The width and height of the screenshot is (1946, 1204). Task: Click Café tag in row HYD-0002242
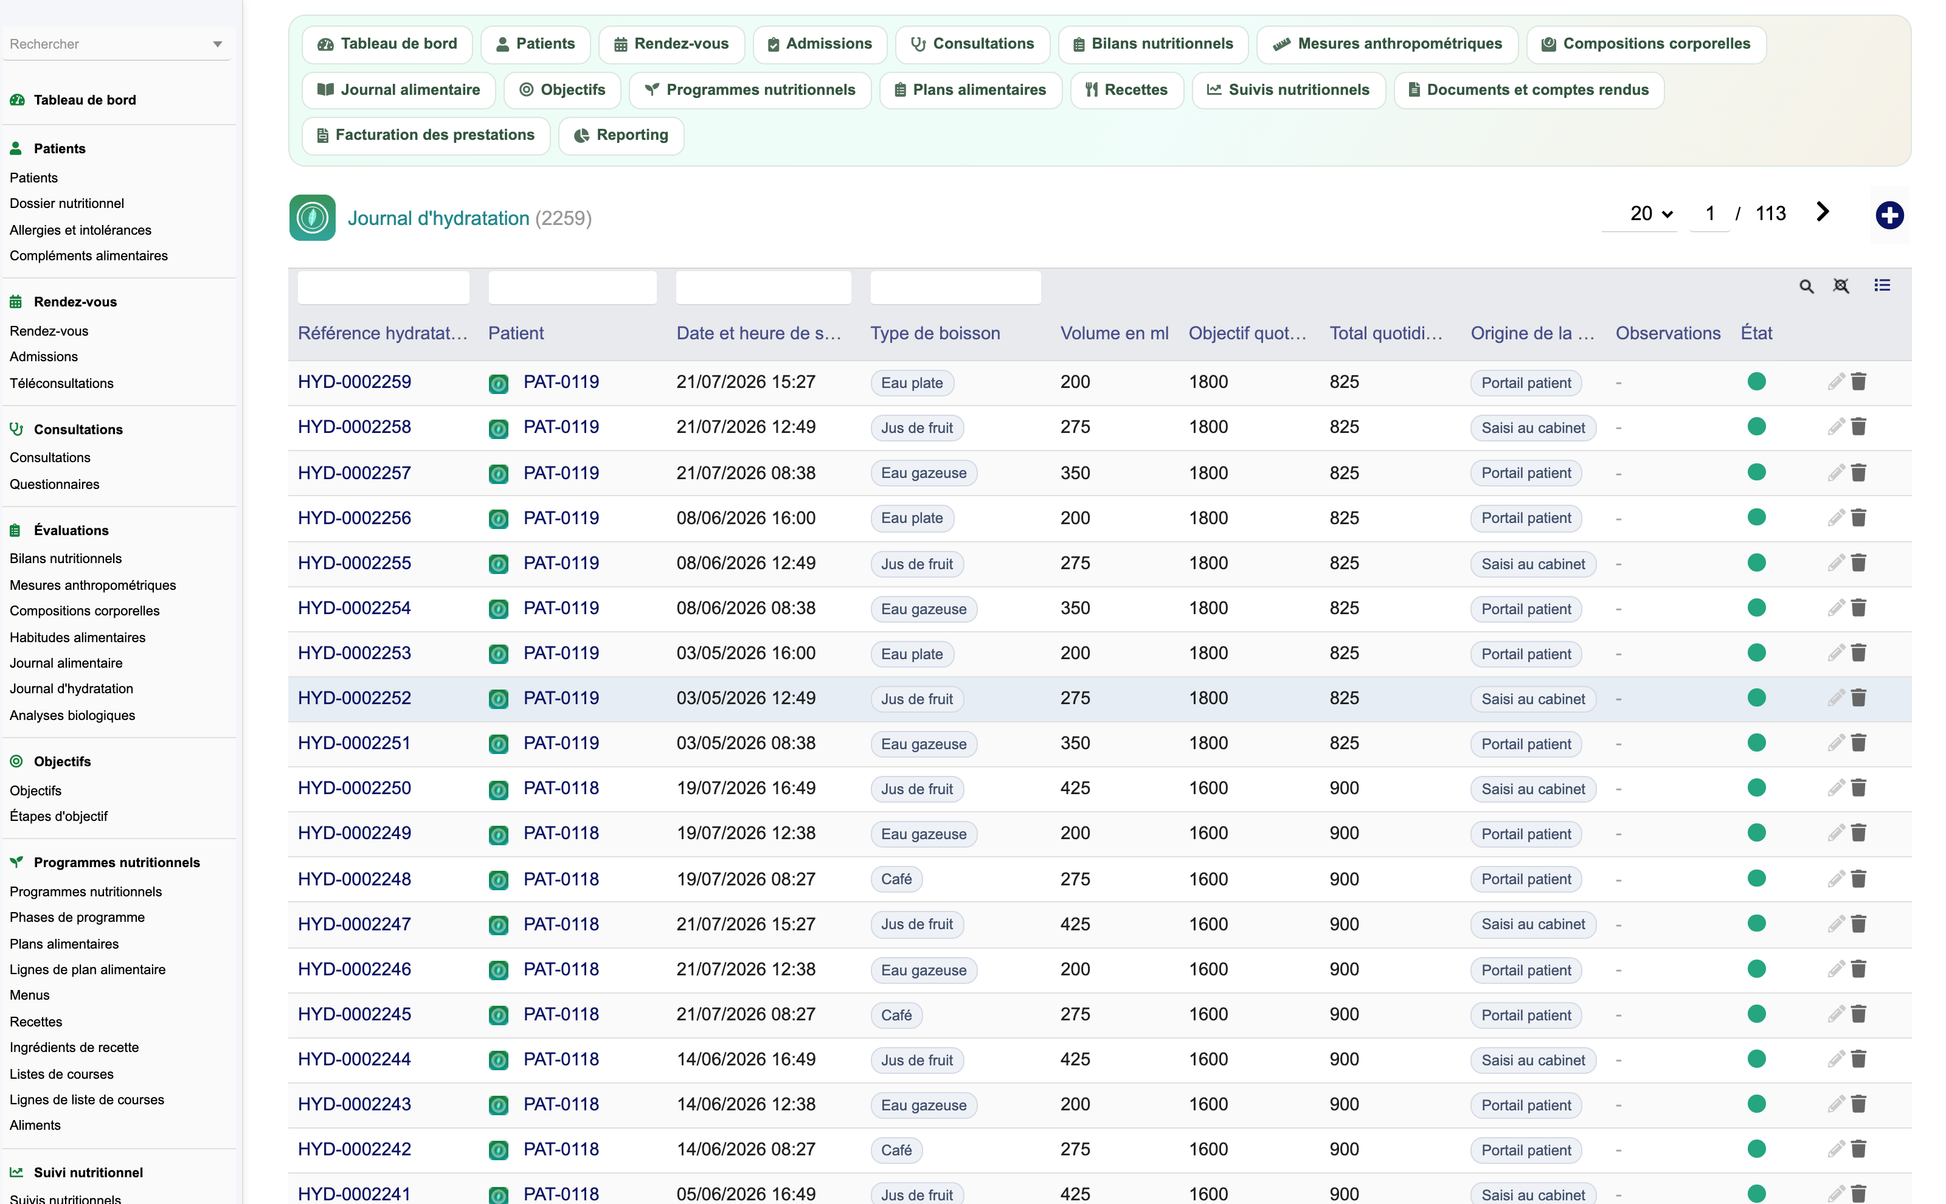(896, 1150)
